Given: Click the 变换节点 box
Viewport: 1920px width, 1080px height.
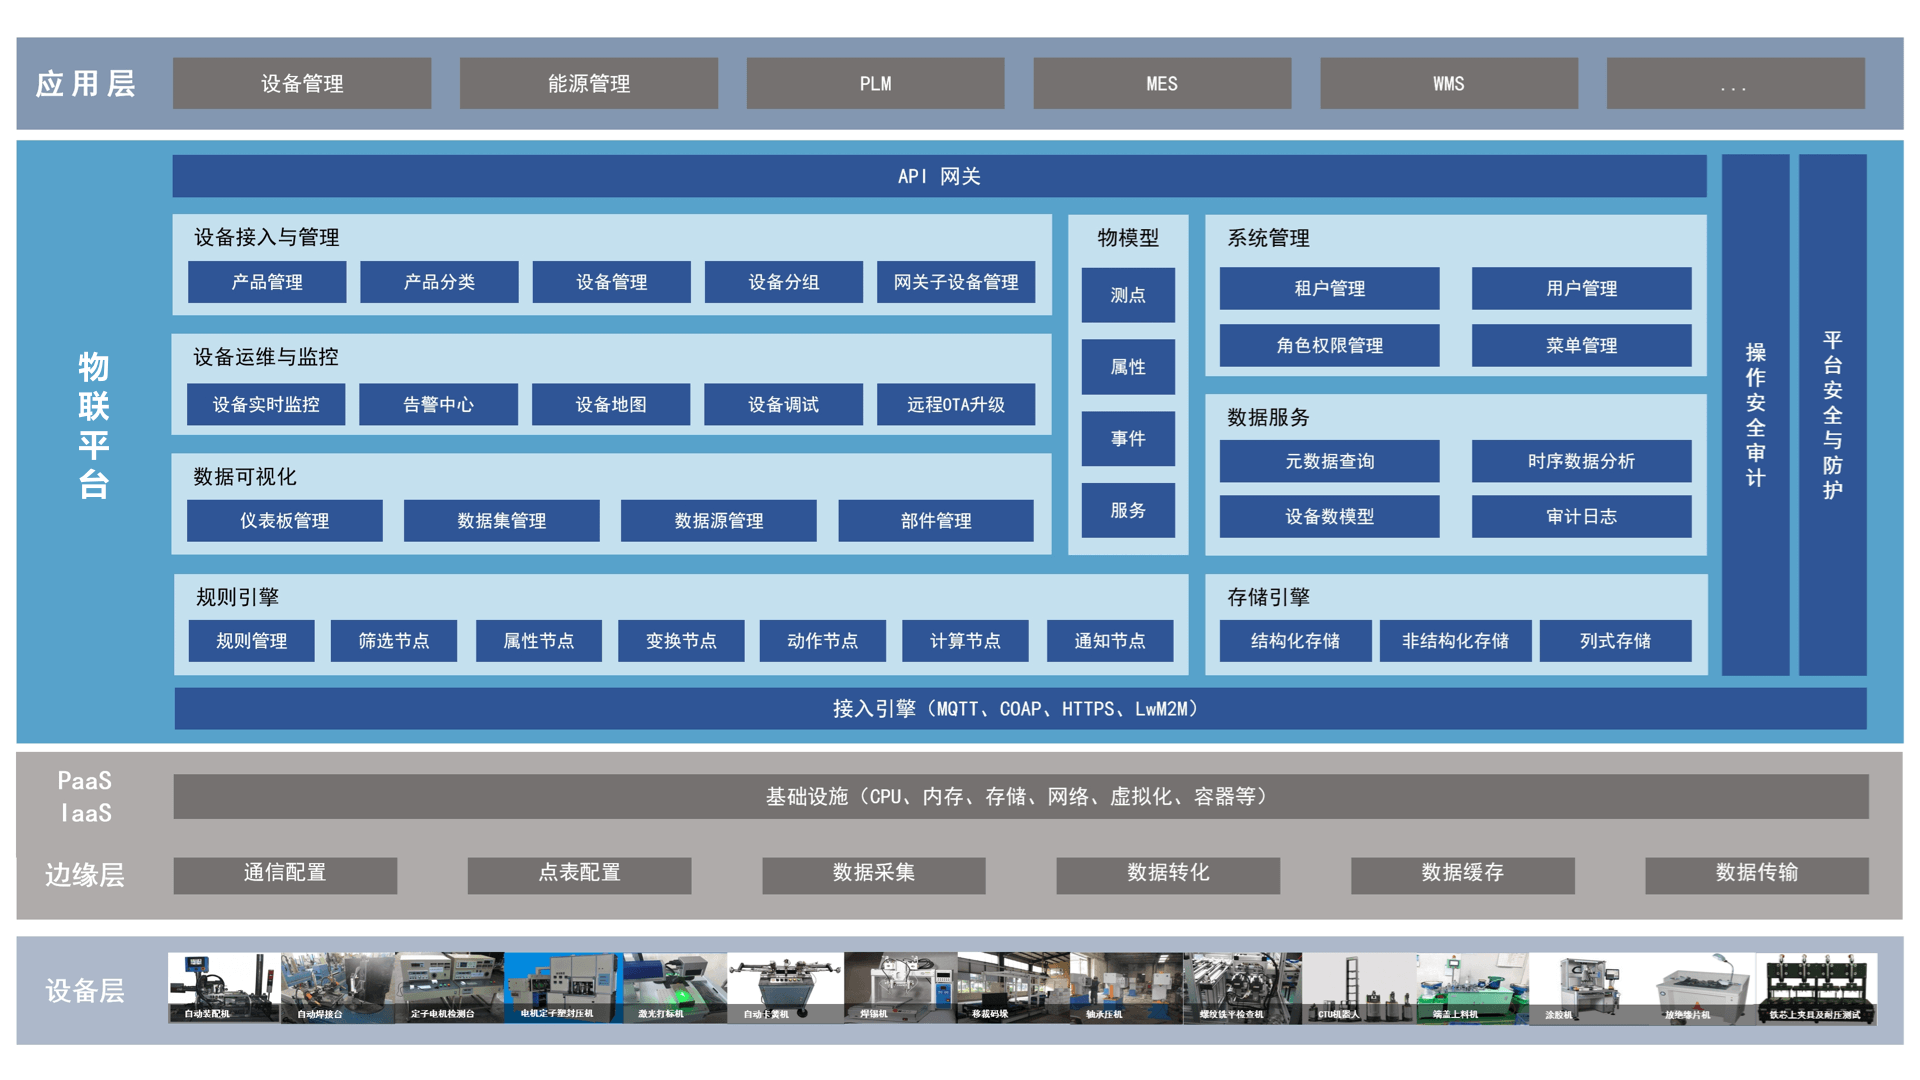Looking at the screenshot, I should 681,640.
